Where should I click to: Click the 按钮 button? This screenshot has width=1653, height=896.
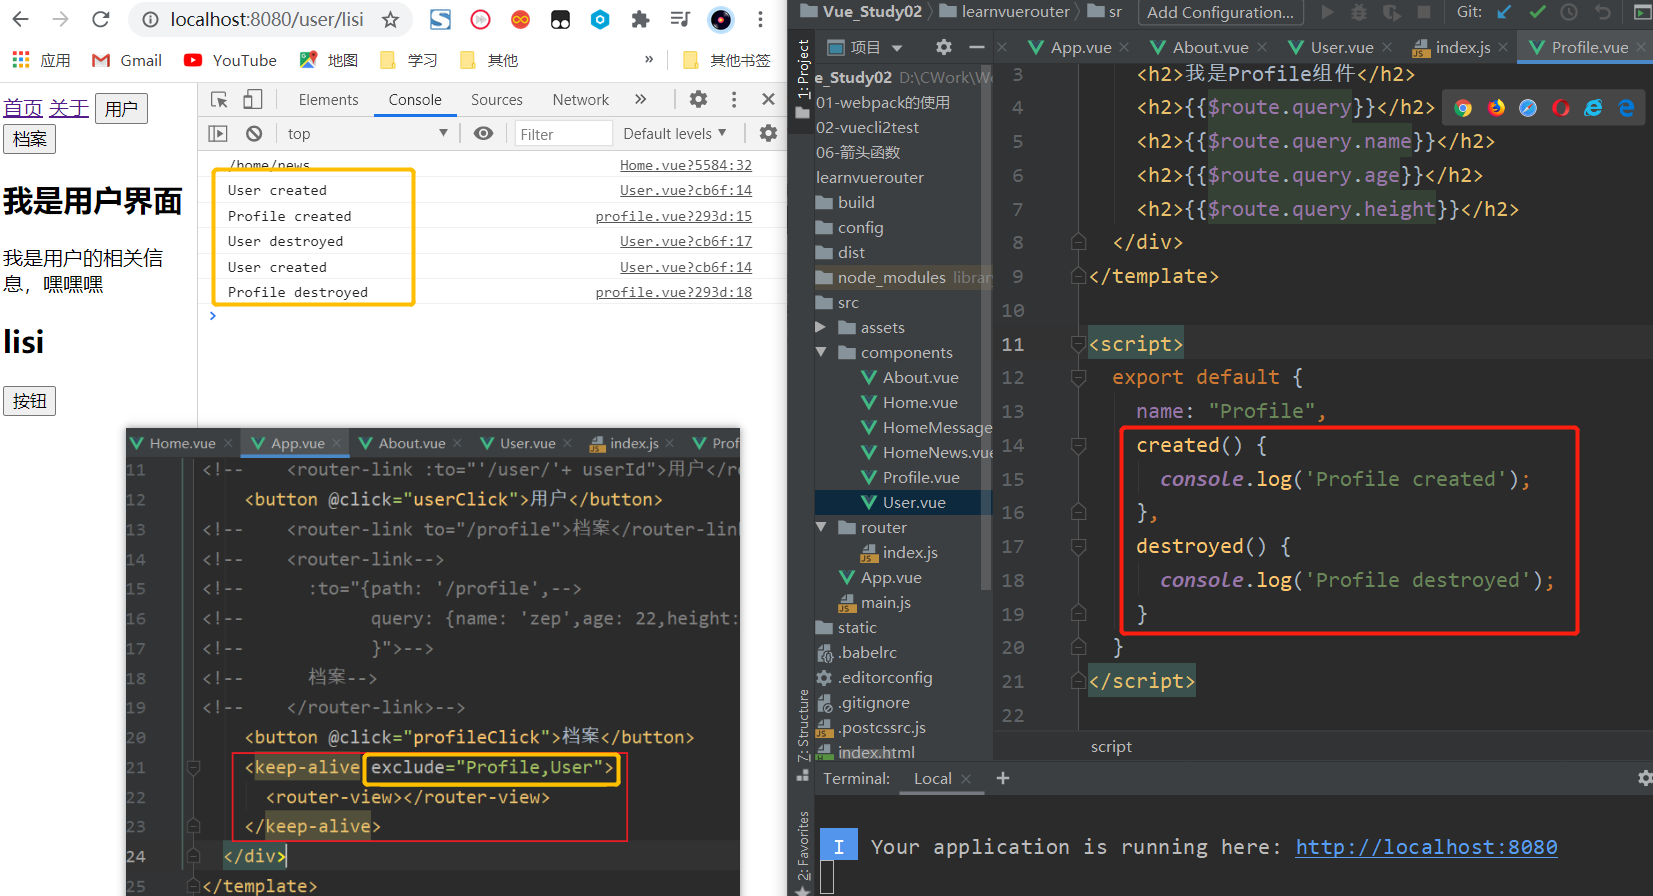(29, 401)
